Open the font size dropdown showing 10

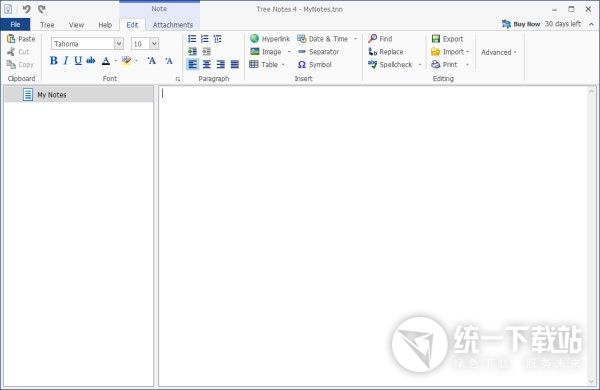click(154, 44)
